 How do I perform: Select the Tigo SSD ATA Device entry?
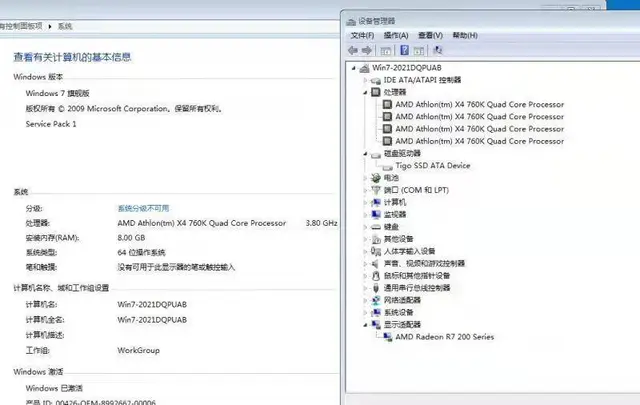(x=433, y=166)
